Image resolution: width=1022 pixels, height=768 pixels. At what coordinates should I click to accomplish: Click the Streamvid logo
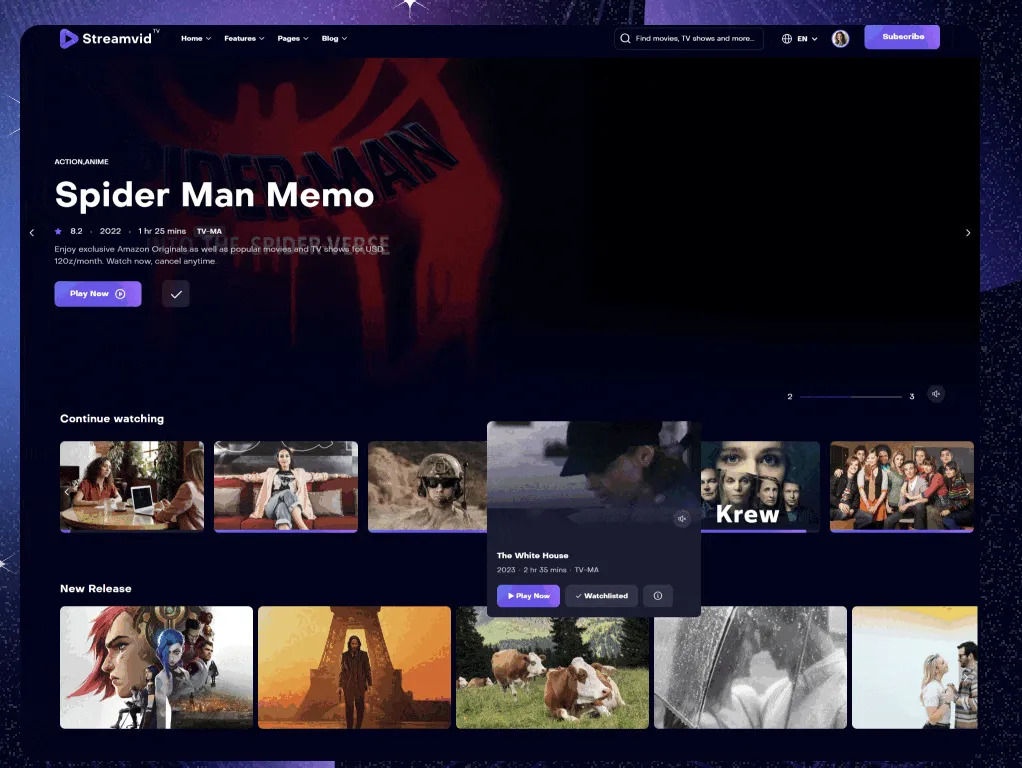[110, 38]
